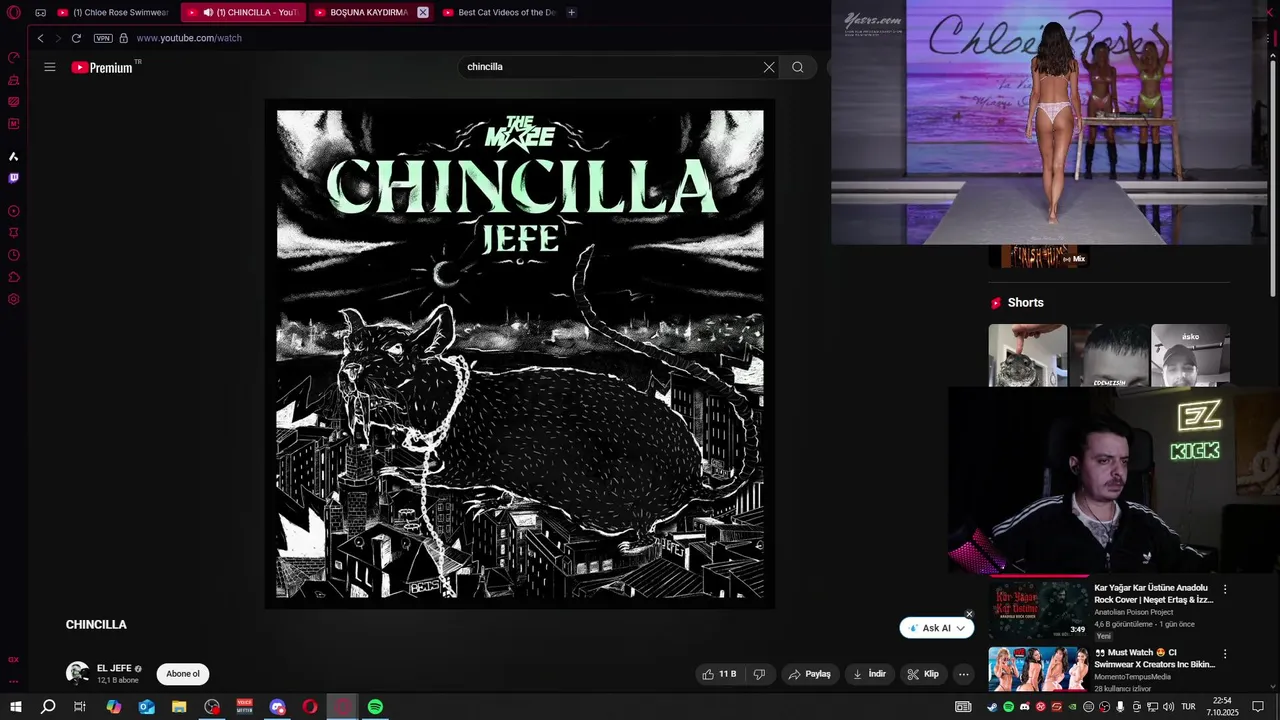Create a clip with the Klip button
Screen dimensions: 1280x720
[x=923, y=674]
